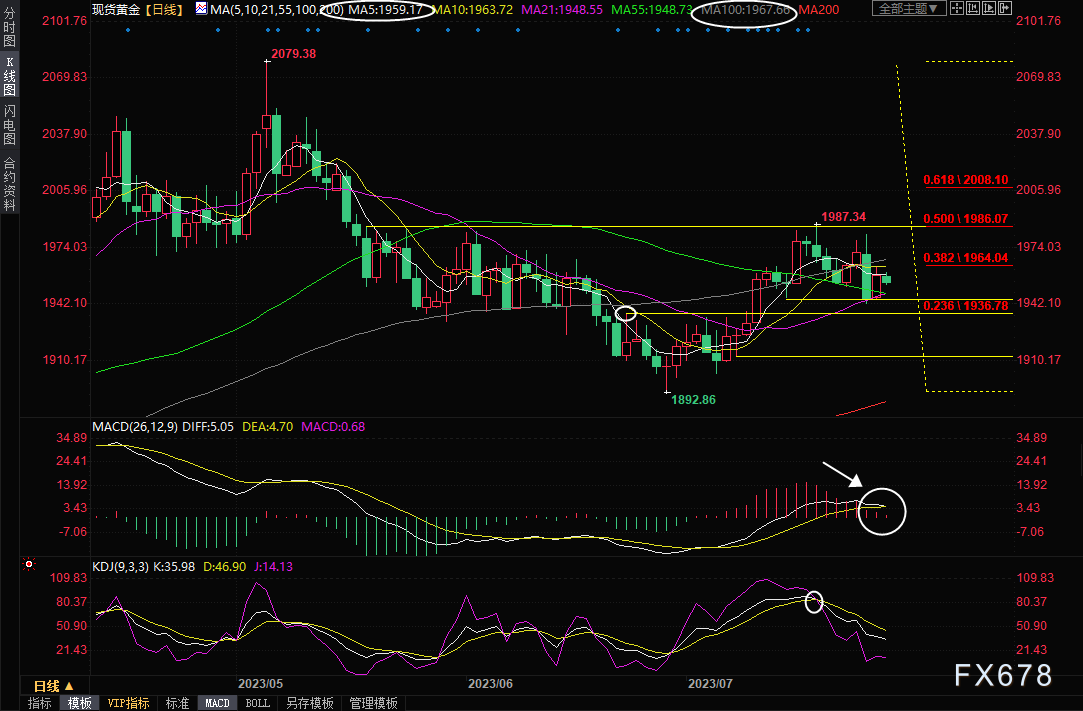Click the purple MA21 legend label
Screen dimensions: 1083x711
pyautogui.click(x=565, y=9)
